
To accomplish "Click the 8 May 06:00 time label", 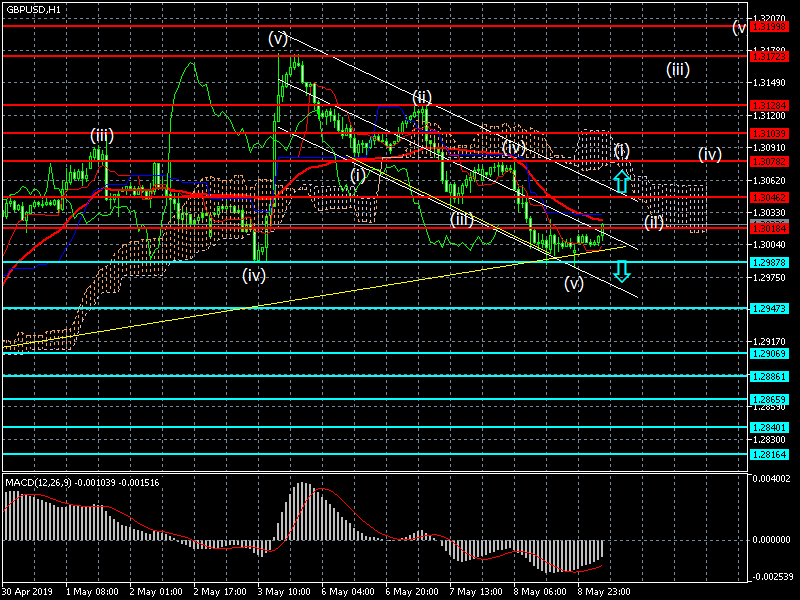I will pos(540,592).
